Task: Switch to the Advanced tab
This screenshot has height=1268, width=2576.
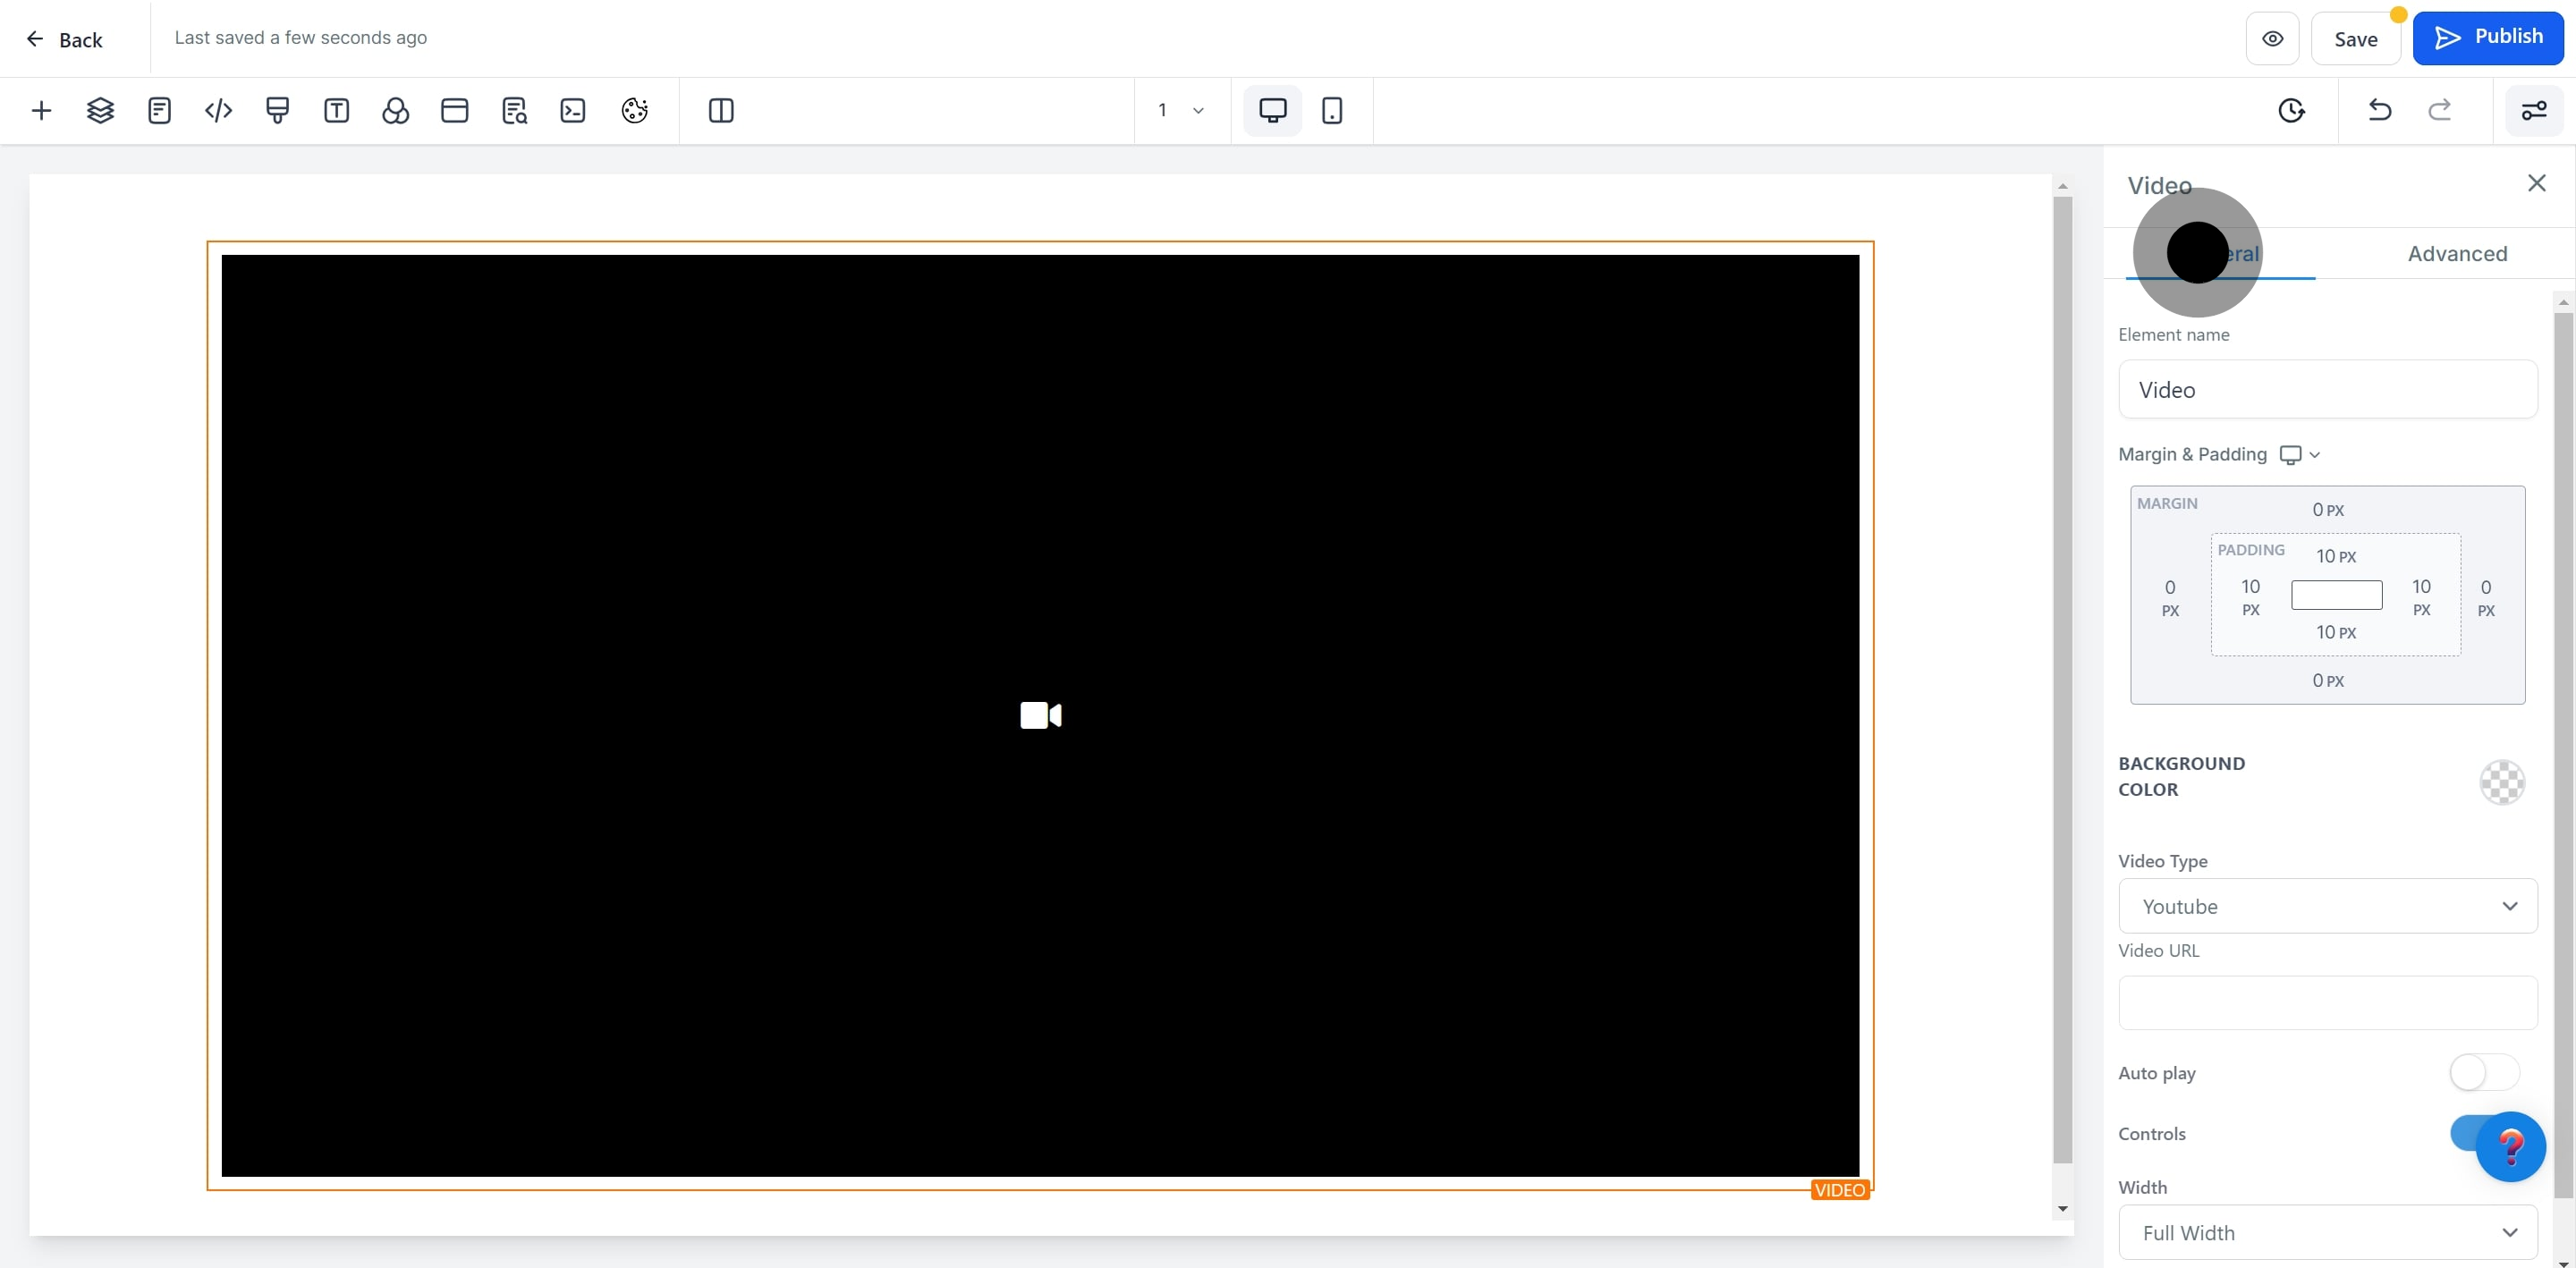Action: pyautogui.click(x=2456, y=254)
